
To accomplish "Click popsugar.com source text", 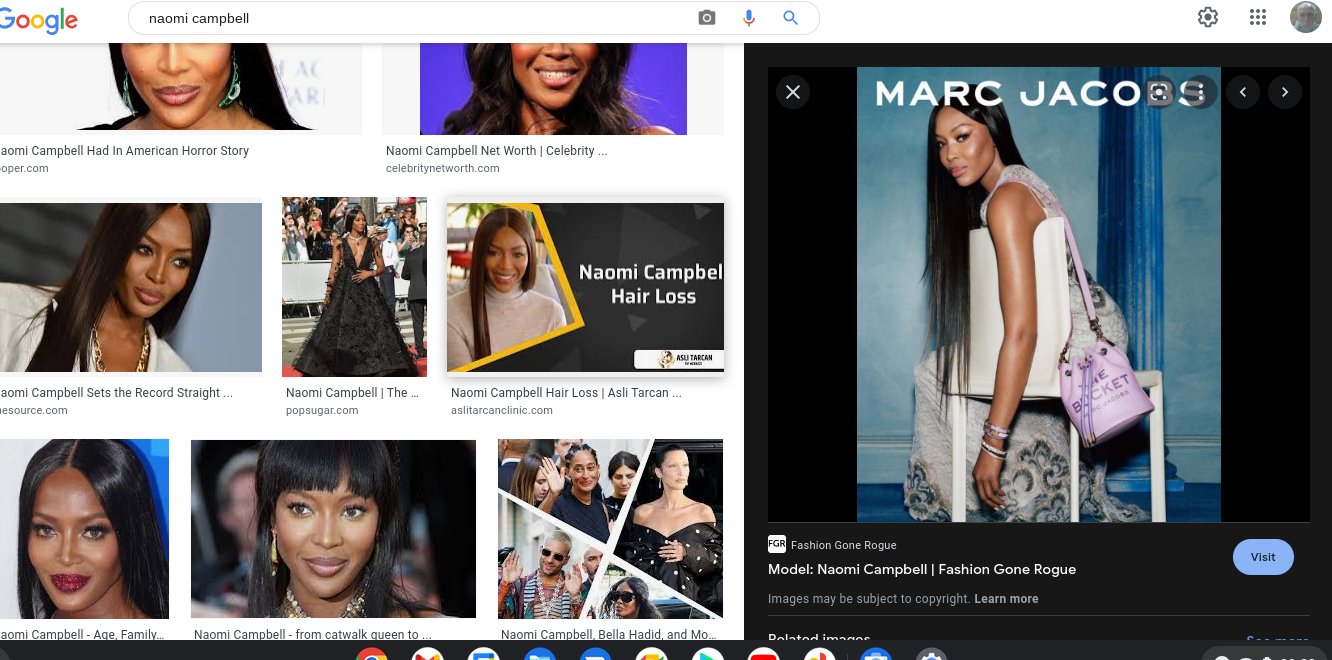I will click(x=322, y=410).
